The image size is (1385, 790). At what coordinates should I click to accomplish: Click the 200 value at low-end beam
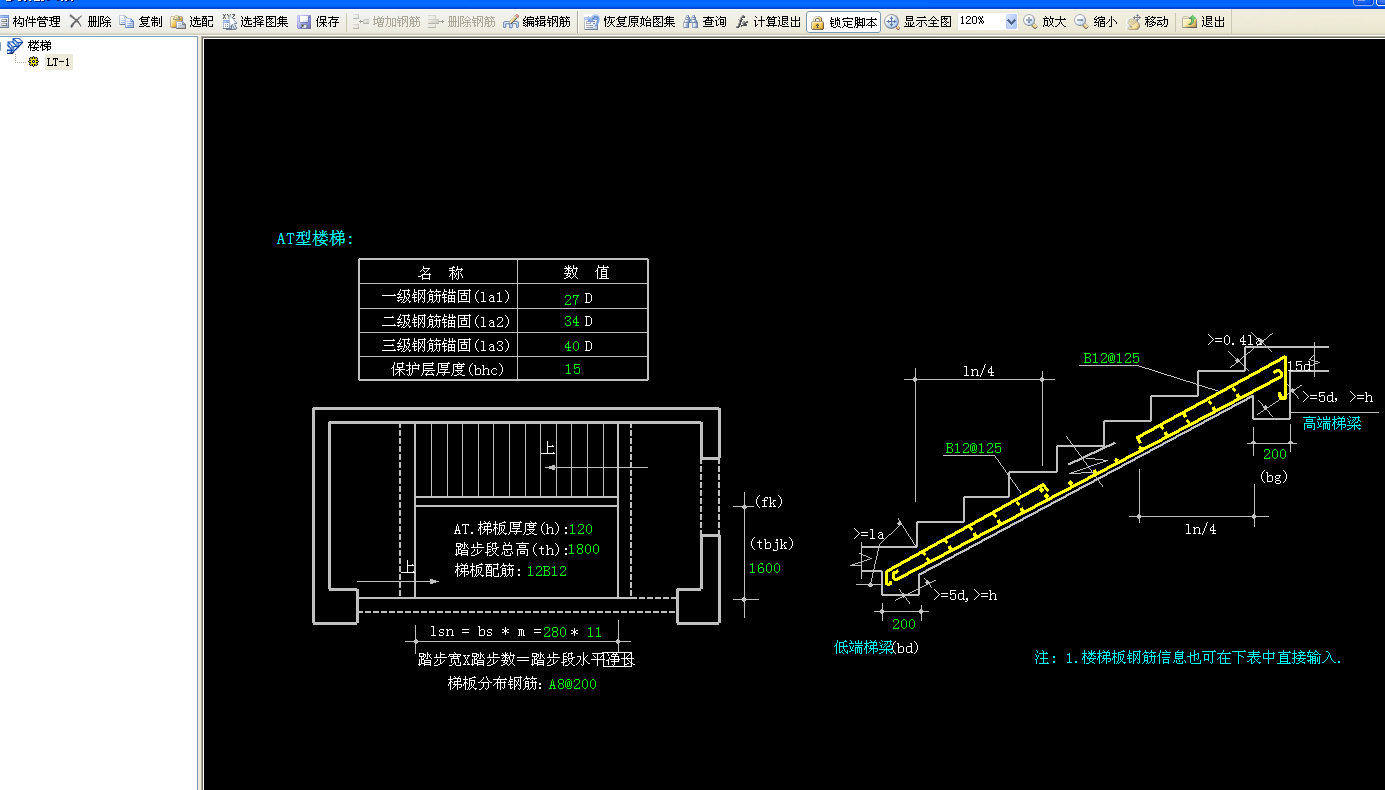click(x=904, y=624)
